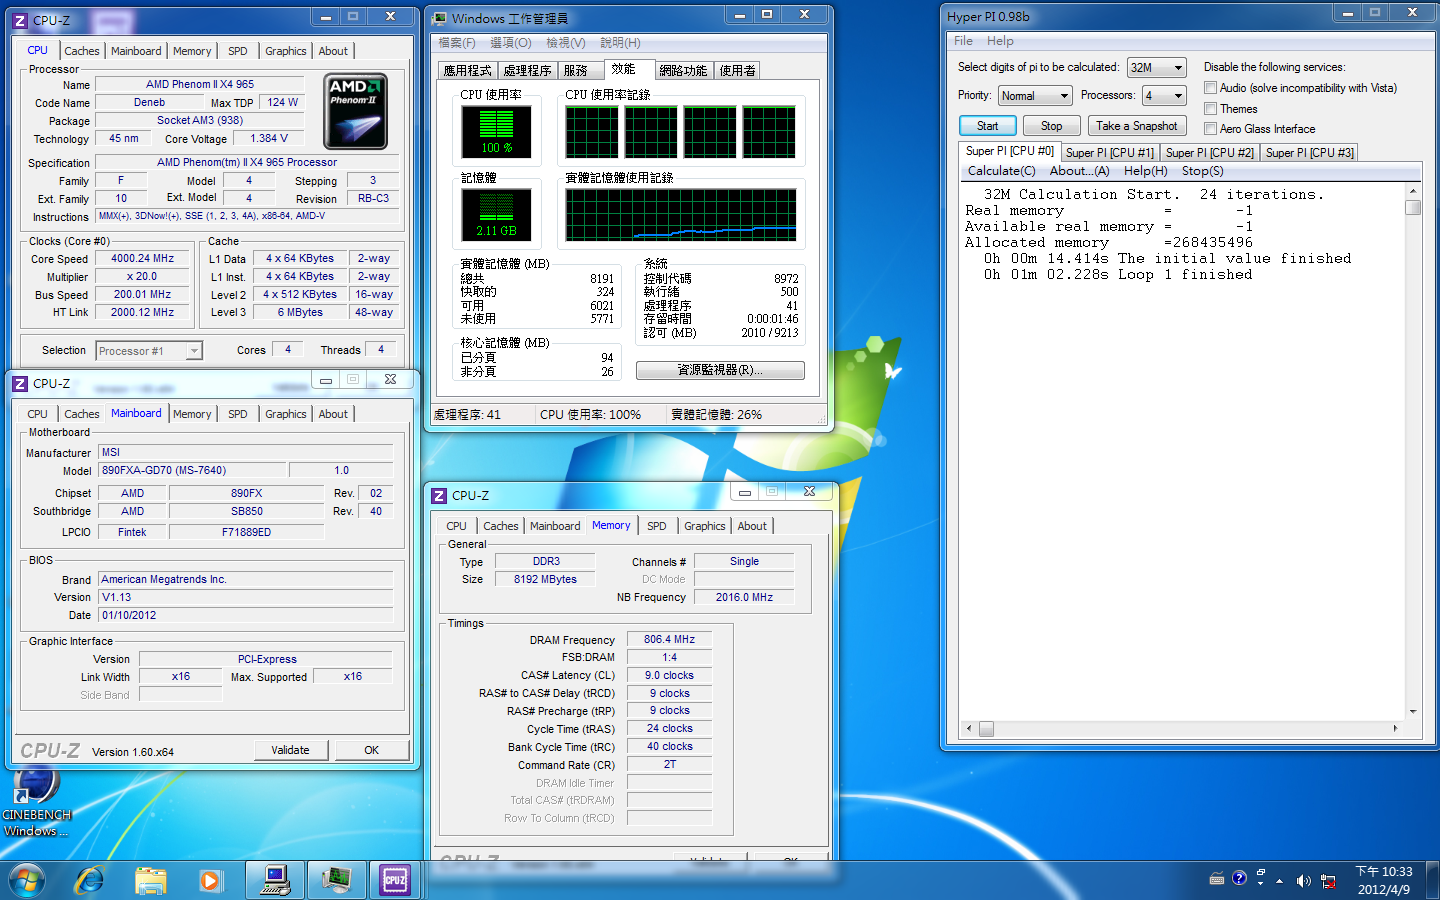Switch to Task Manager taskbar icon
The width and height of the screenshot is (1440, 900).
(336, 880)
